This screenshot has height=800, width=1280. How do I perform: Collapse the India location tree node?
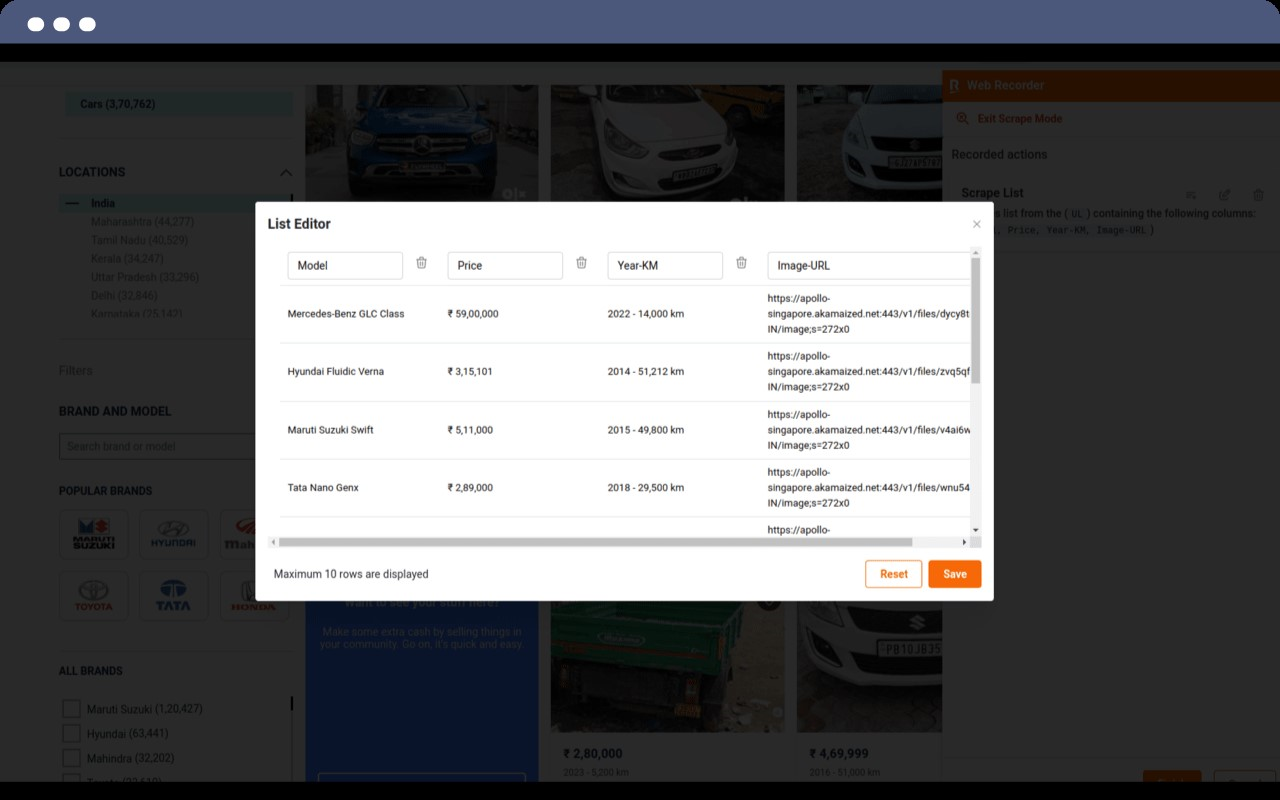coord(71,203)
